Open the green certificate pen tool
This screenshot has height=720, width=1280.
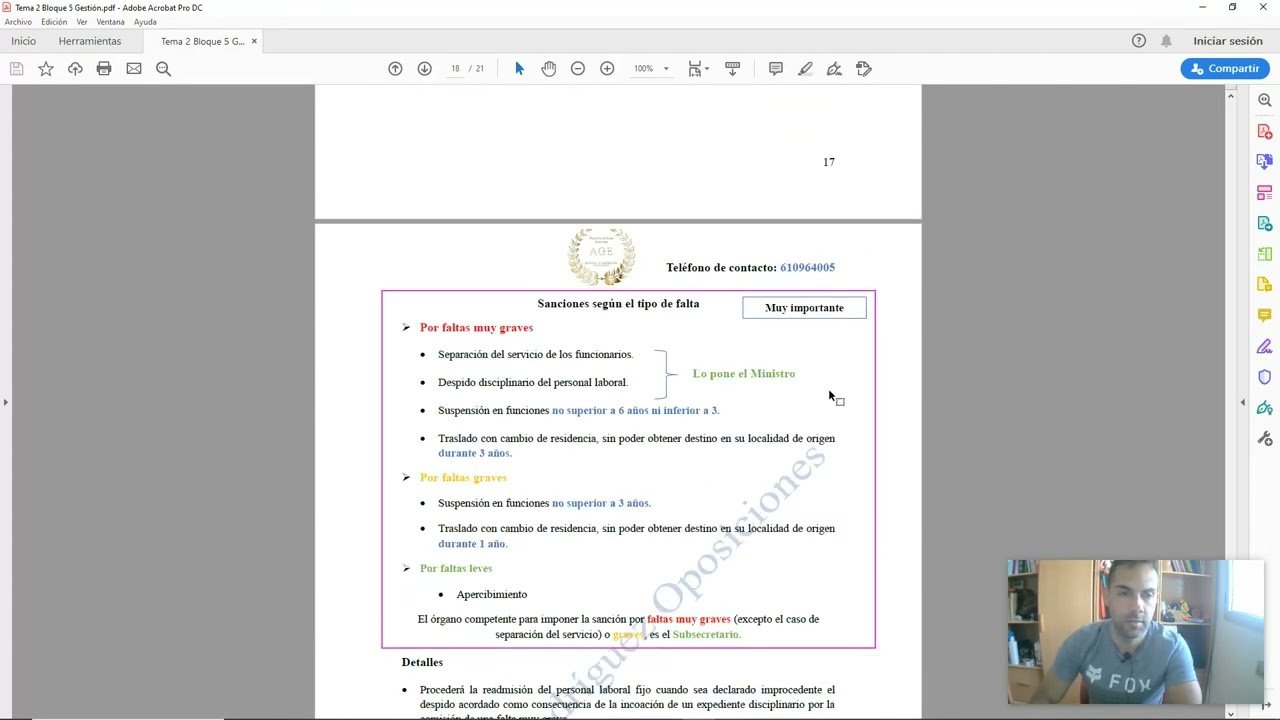coord(1265,408)
